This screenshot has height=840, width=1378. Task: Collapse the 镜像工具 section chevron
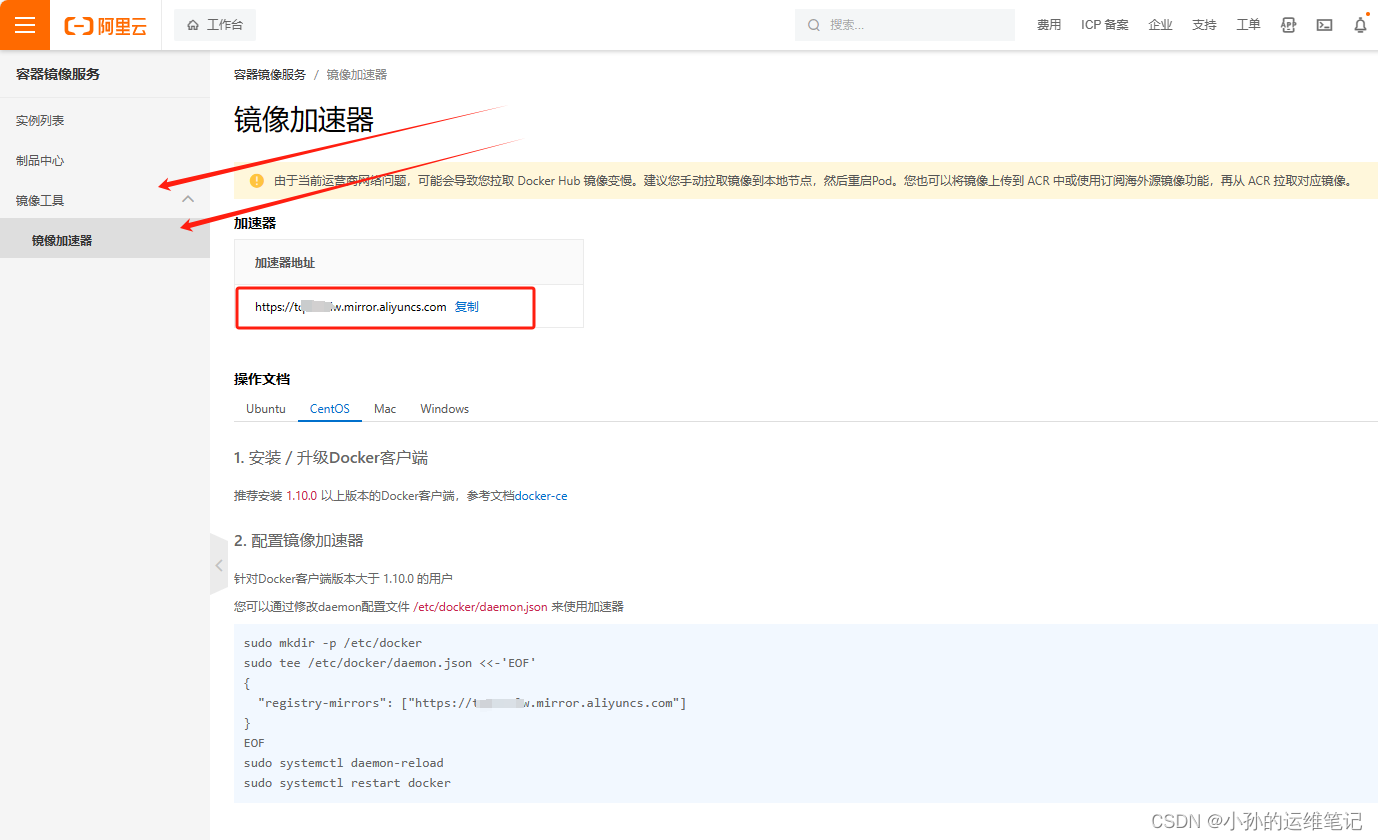[187, 200]
